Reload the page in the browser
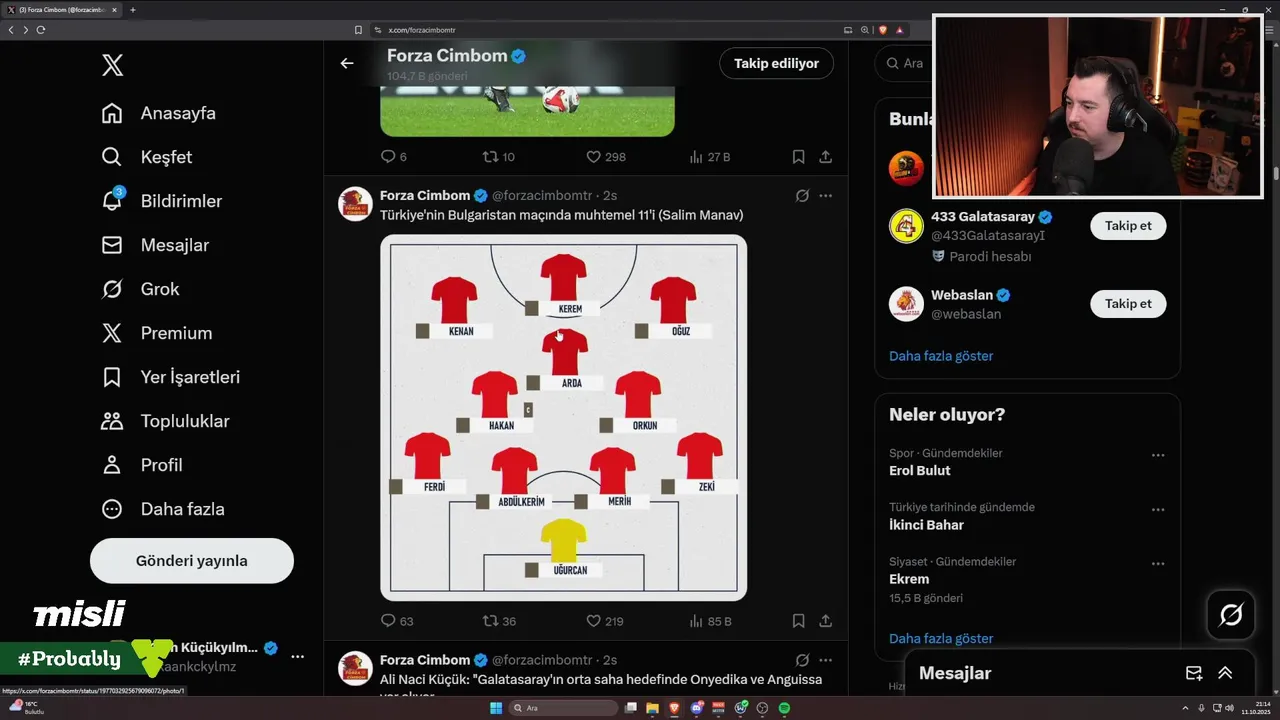This screenshot has height=720, width=1280. coord(41,30)
